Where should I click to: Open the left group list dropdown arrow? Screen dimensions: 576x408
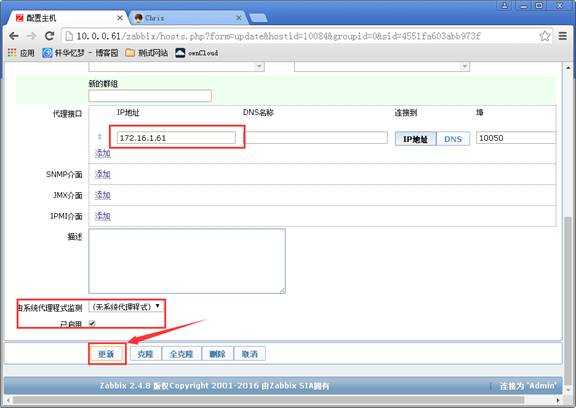click(259, 66)
